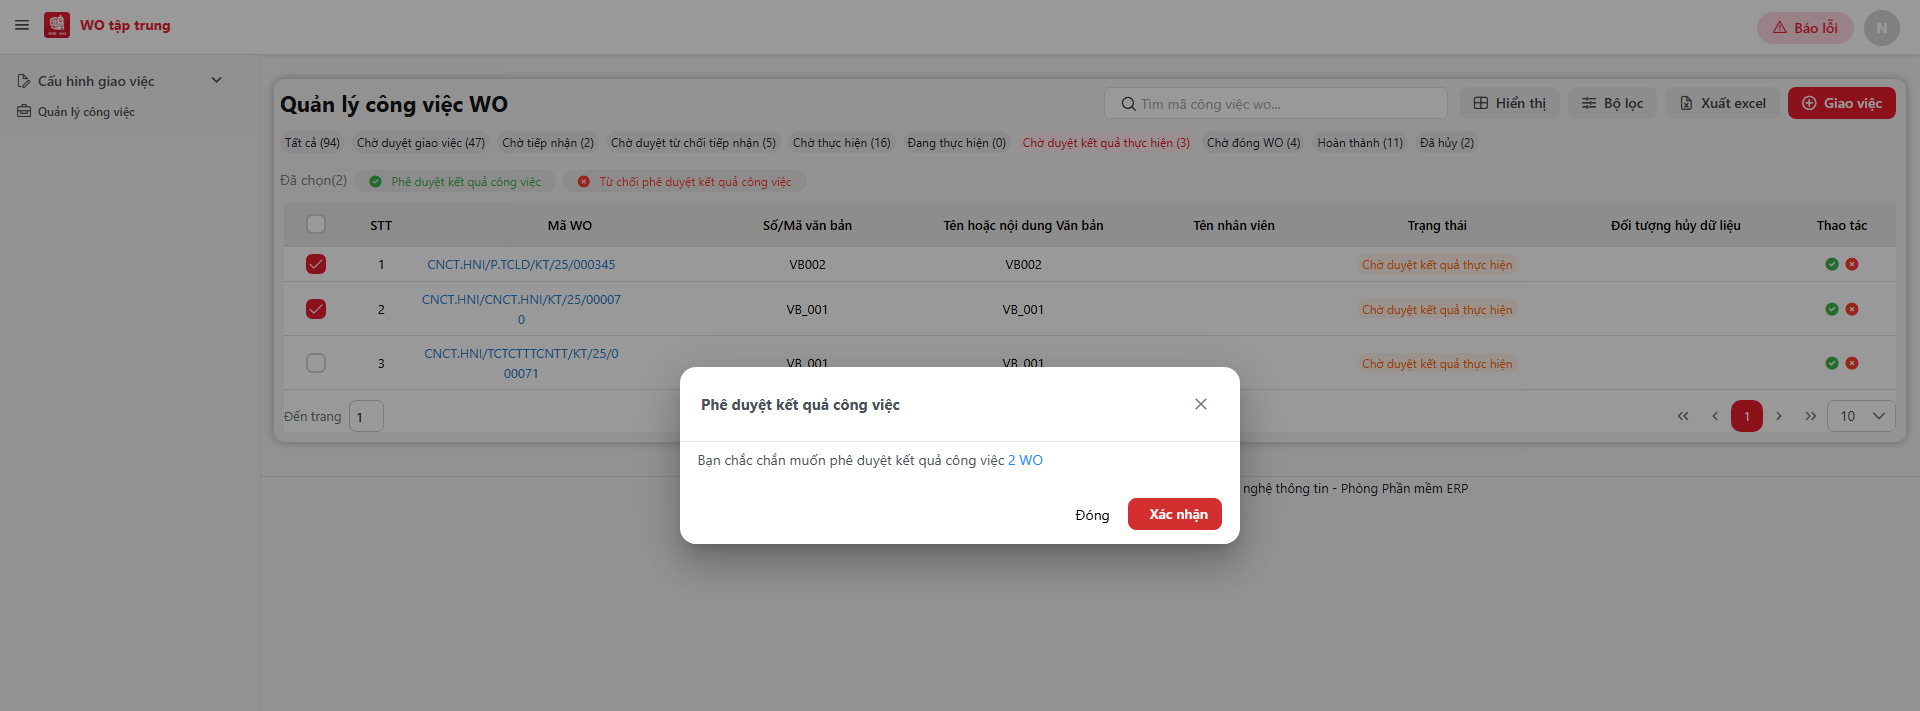Click red reject icon in row 1

click(x=1852, y=264)
